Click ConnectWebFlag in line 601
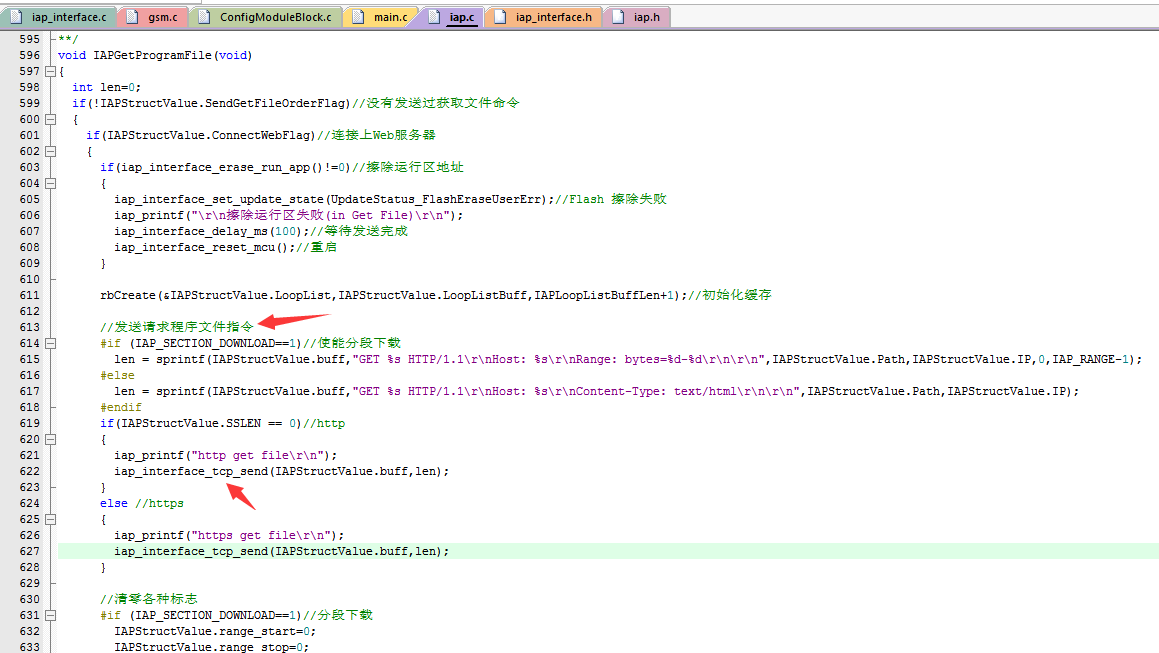The width and height of the screenshot is (1159, 653). 261,135
